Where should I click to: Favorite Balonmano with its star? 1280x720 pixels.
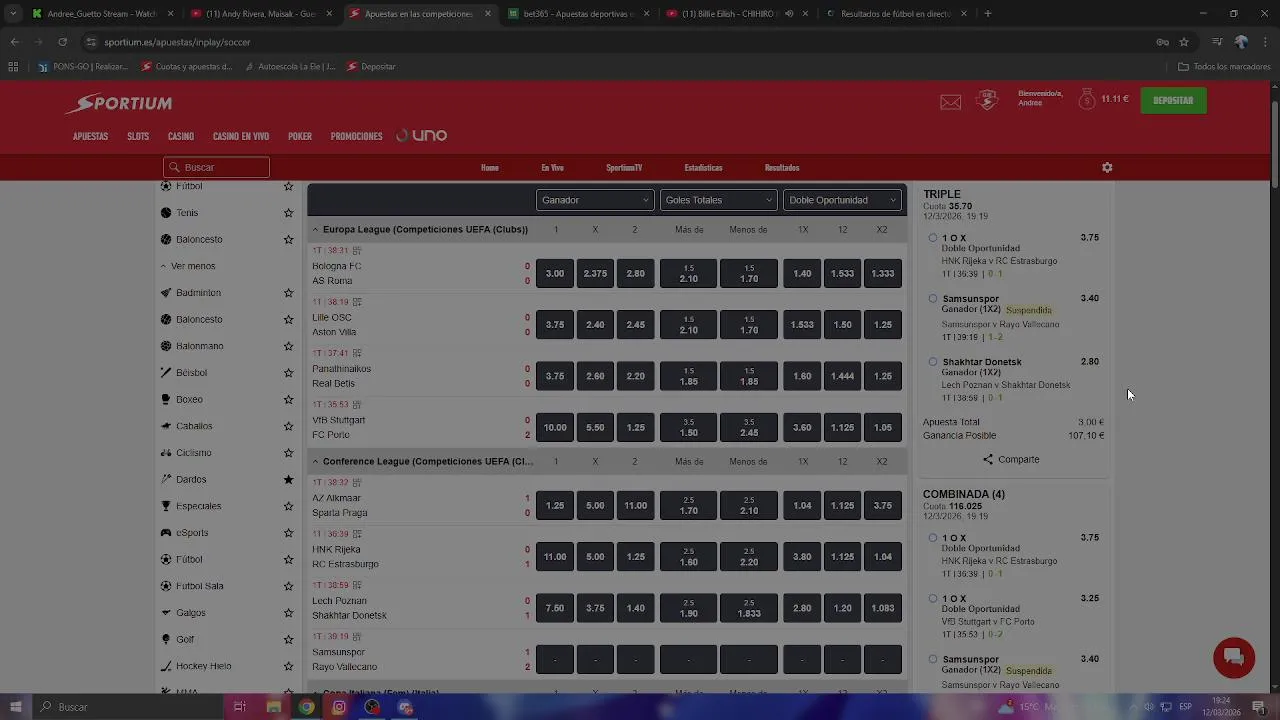[288, 346]
